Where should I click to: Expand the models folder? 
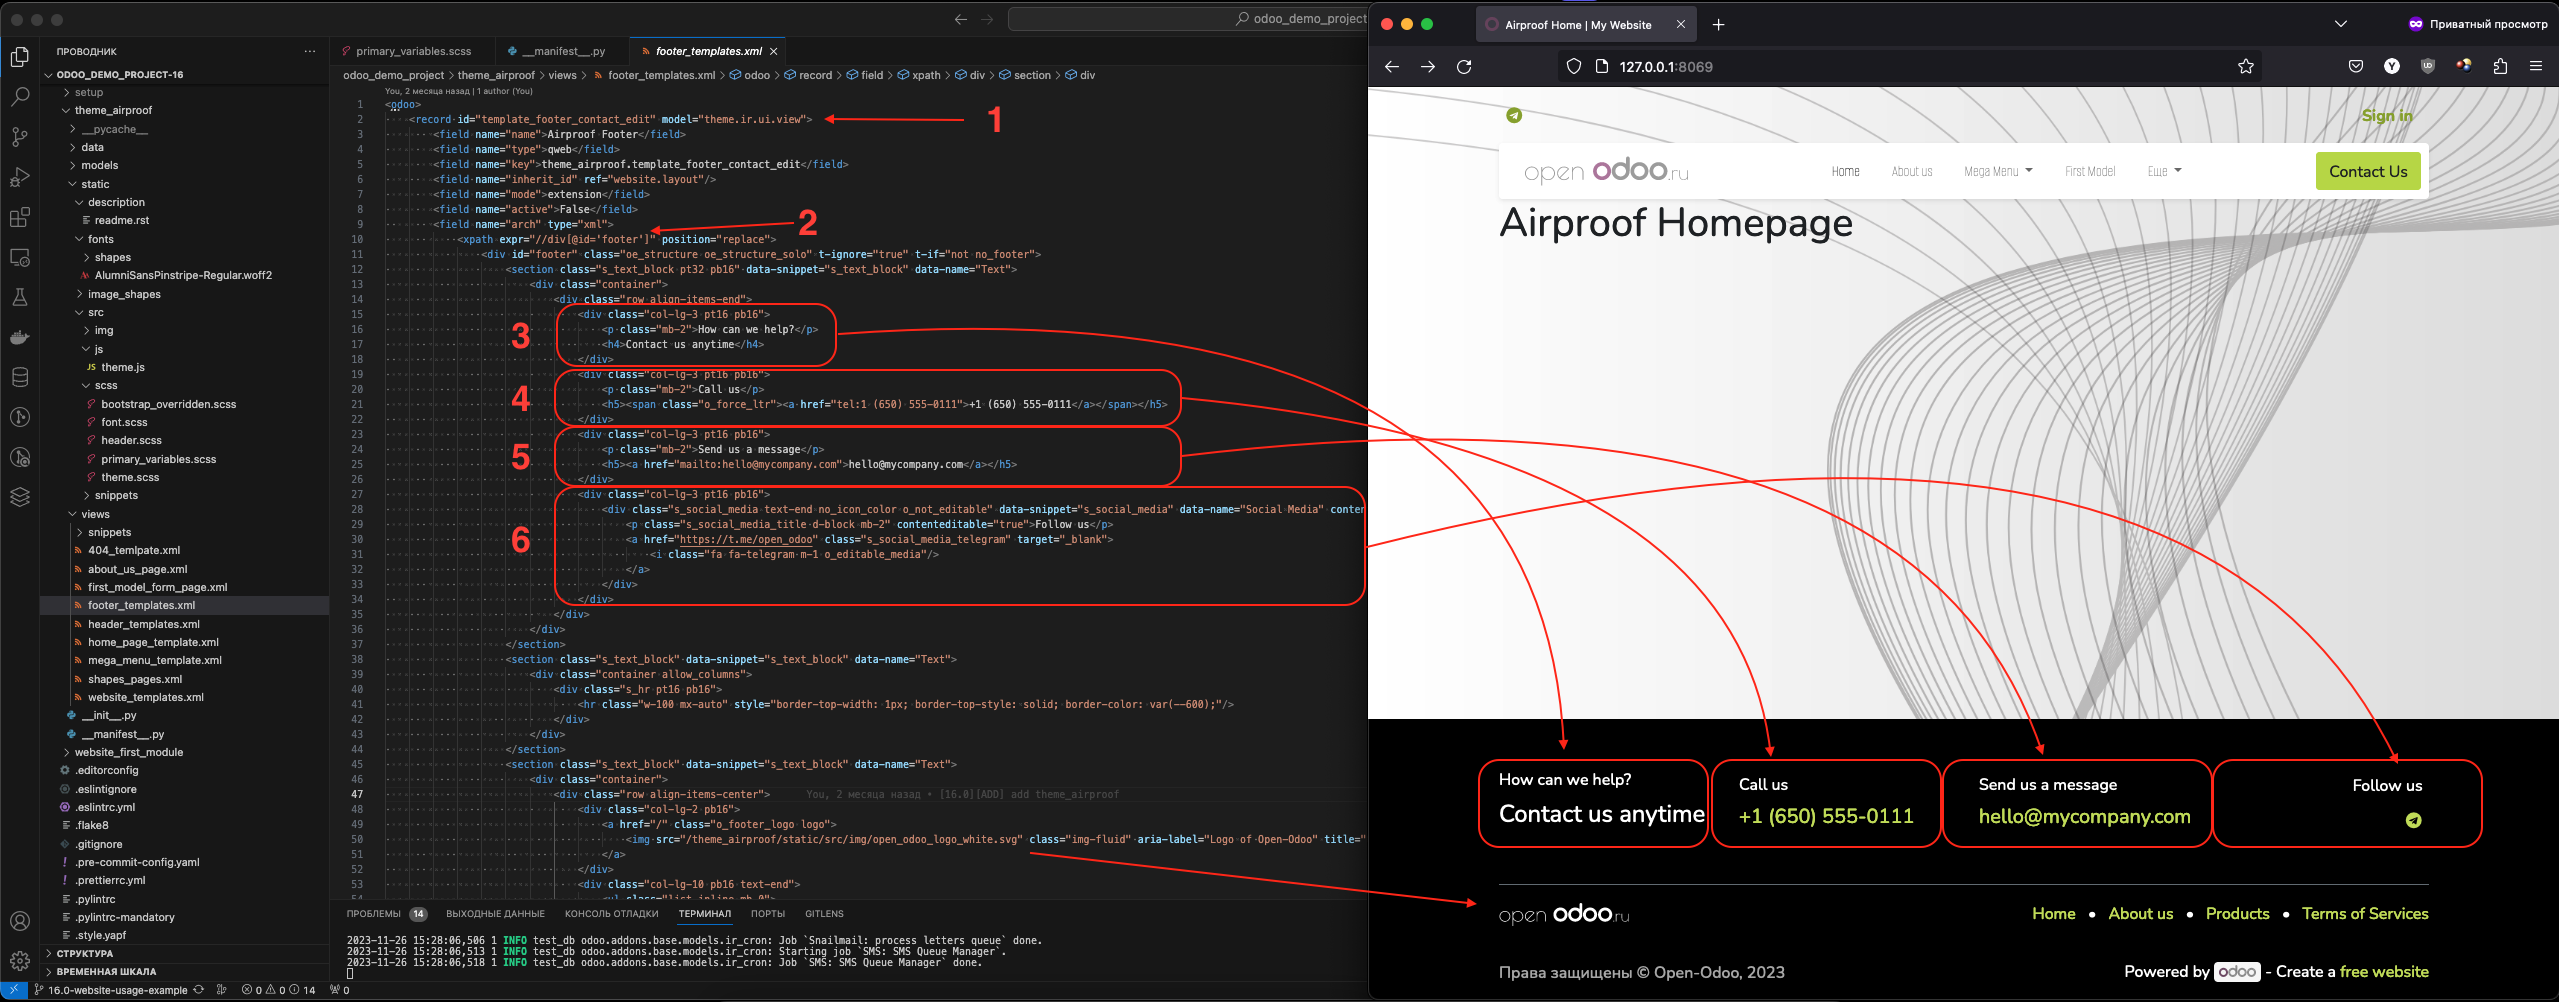(99, 165)
